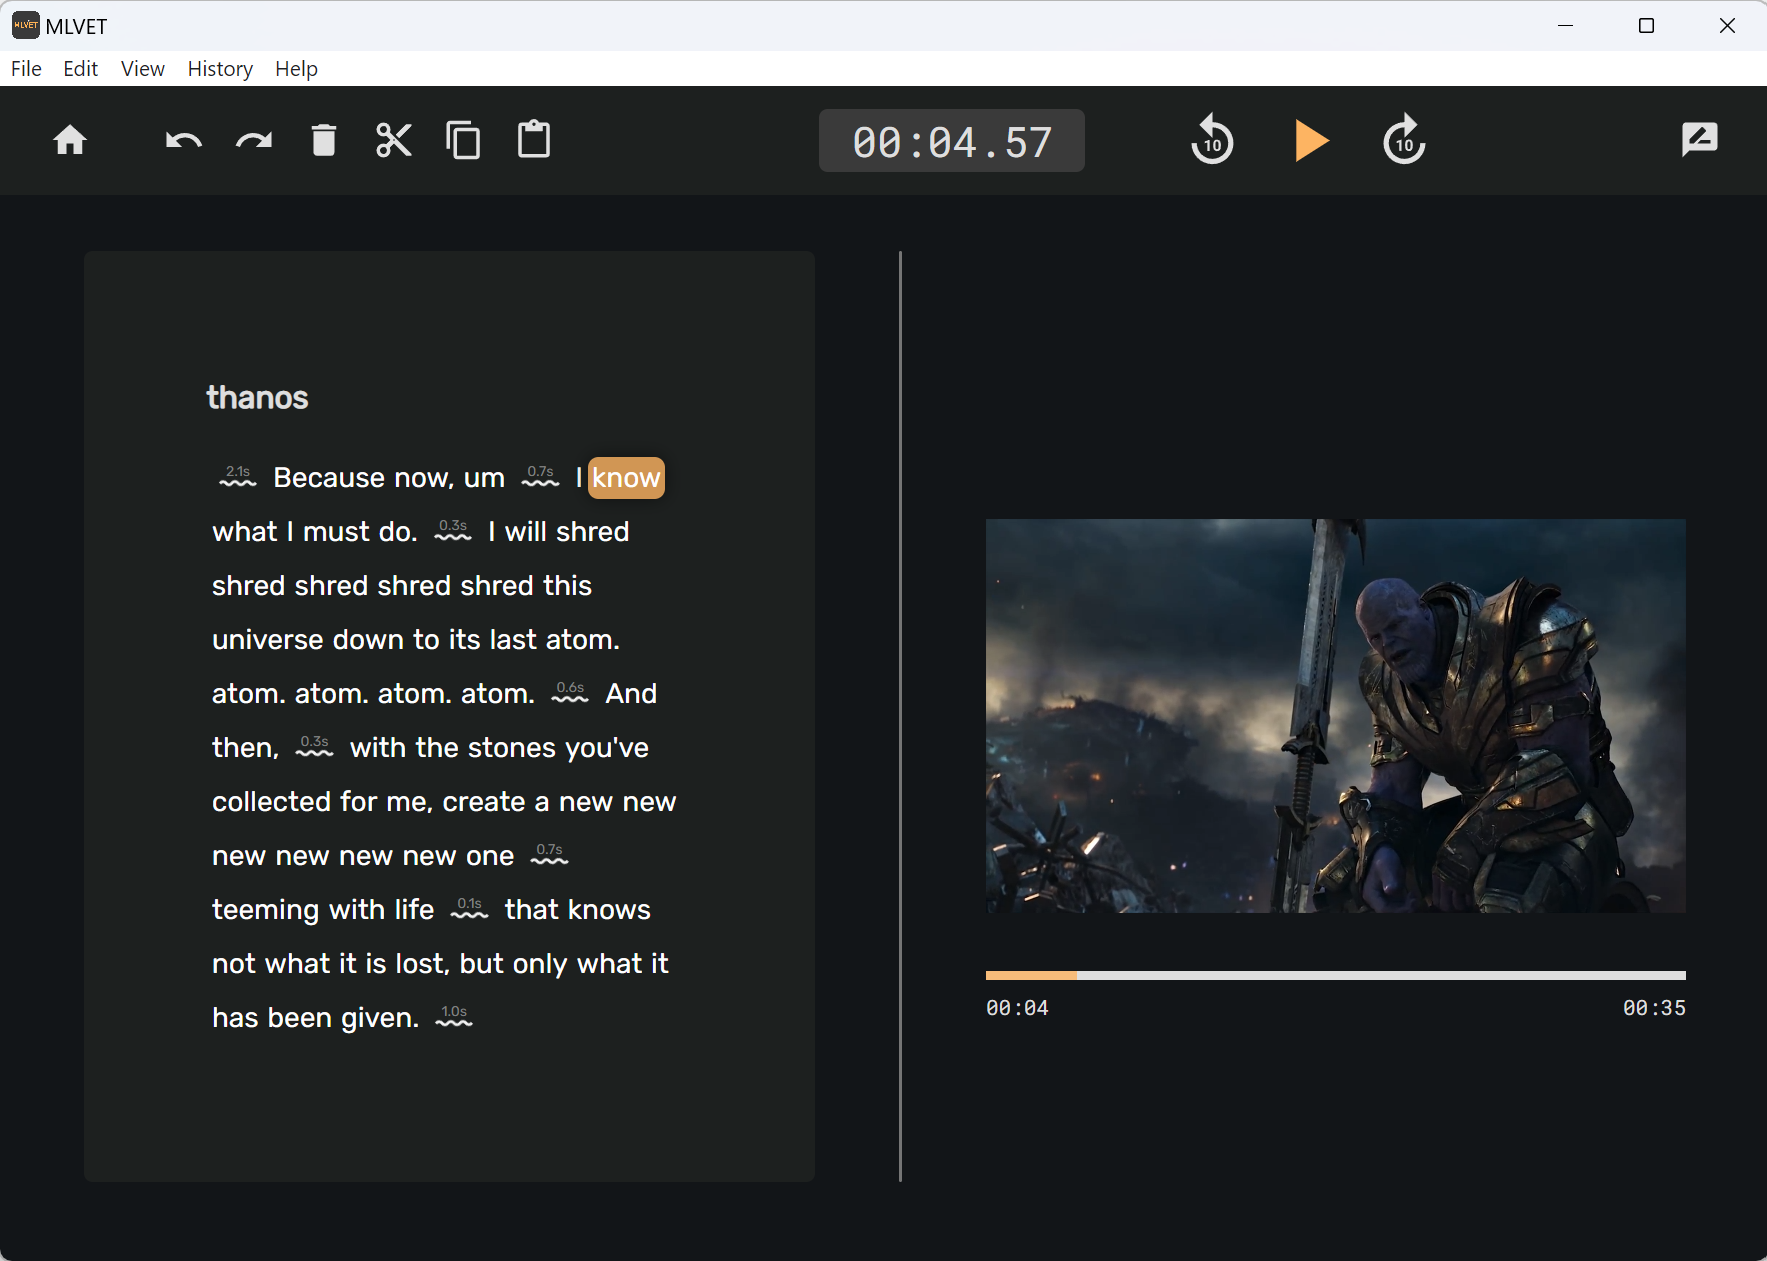Skip forward 10 seconds
The image size is (1767, 1261).
(1404, 139)
